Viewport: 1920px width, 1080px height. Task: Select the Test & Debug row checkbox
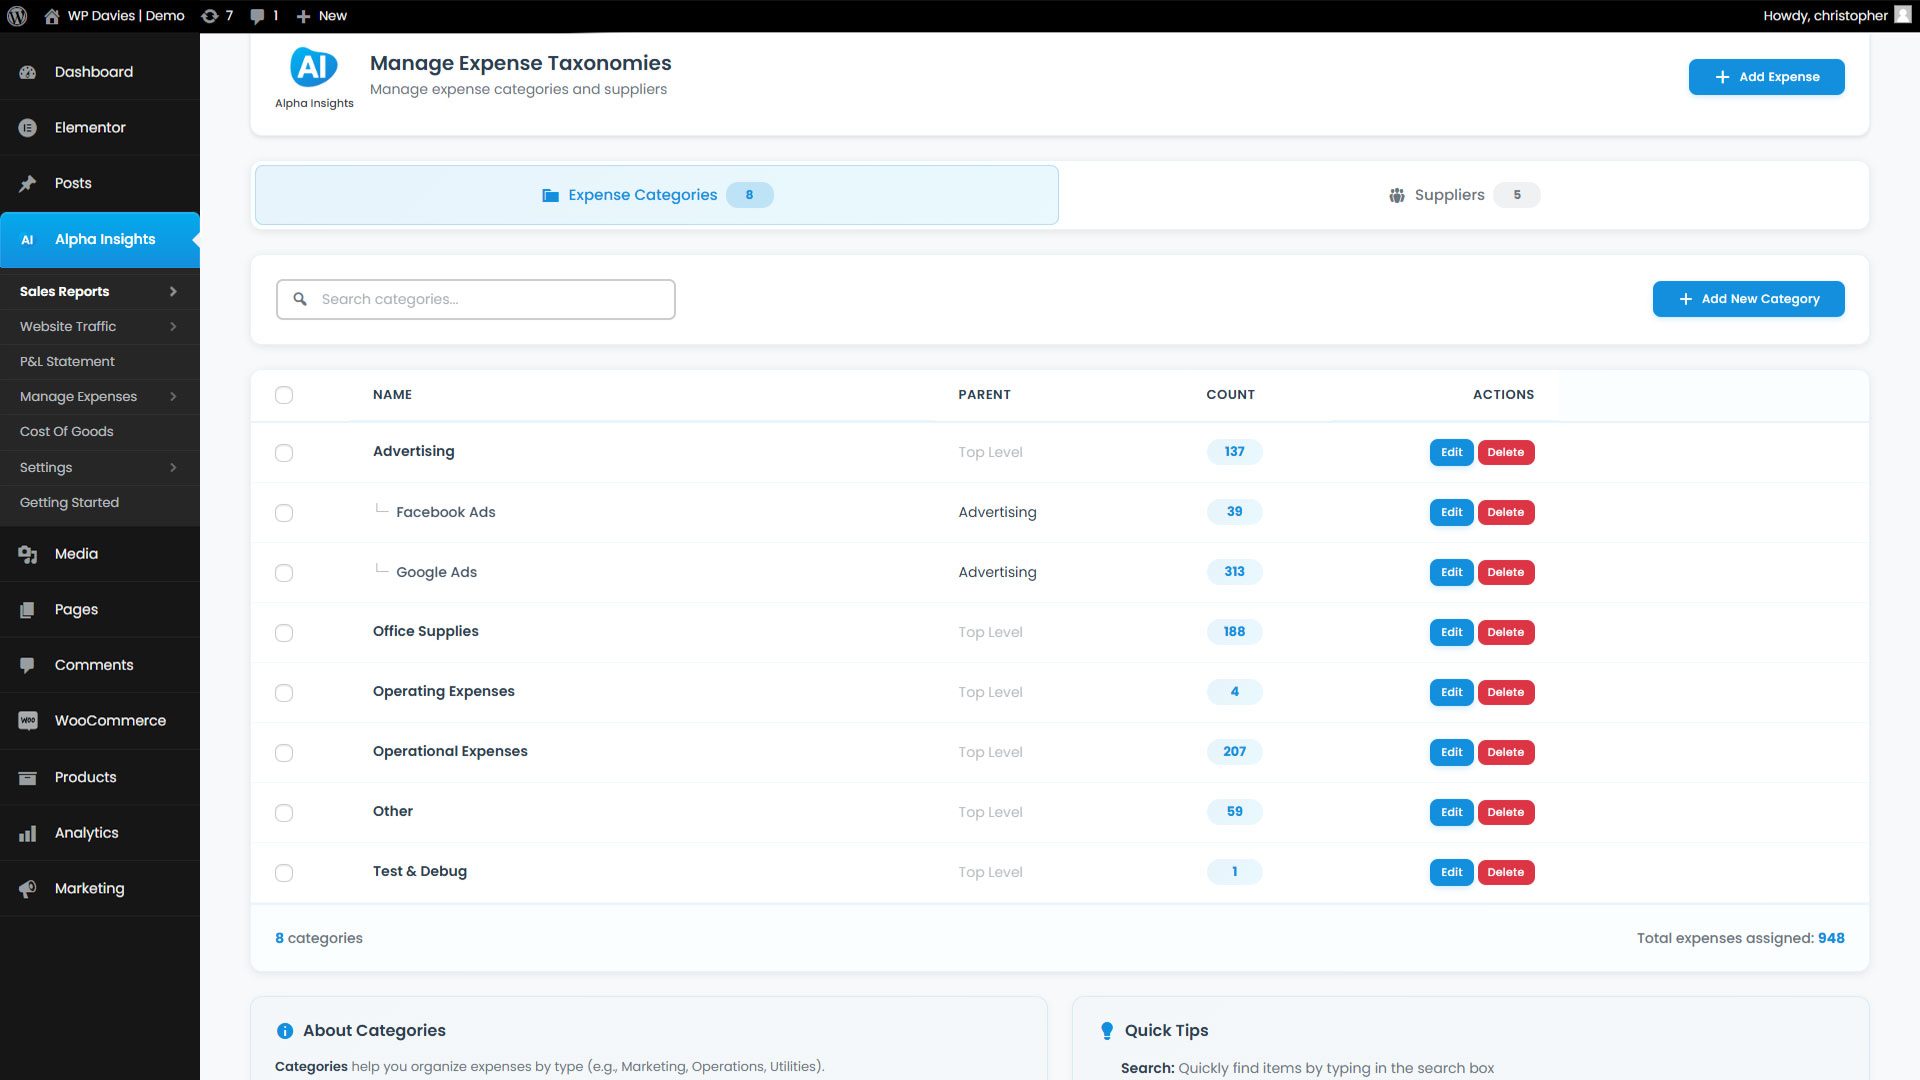click(284, 873)
